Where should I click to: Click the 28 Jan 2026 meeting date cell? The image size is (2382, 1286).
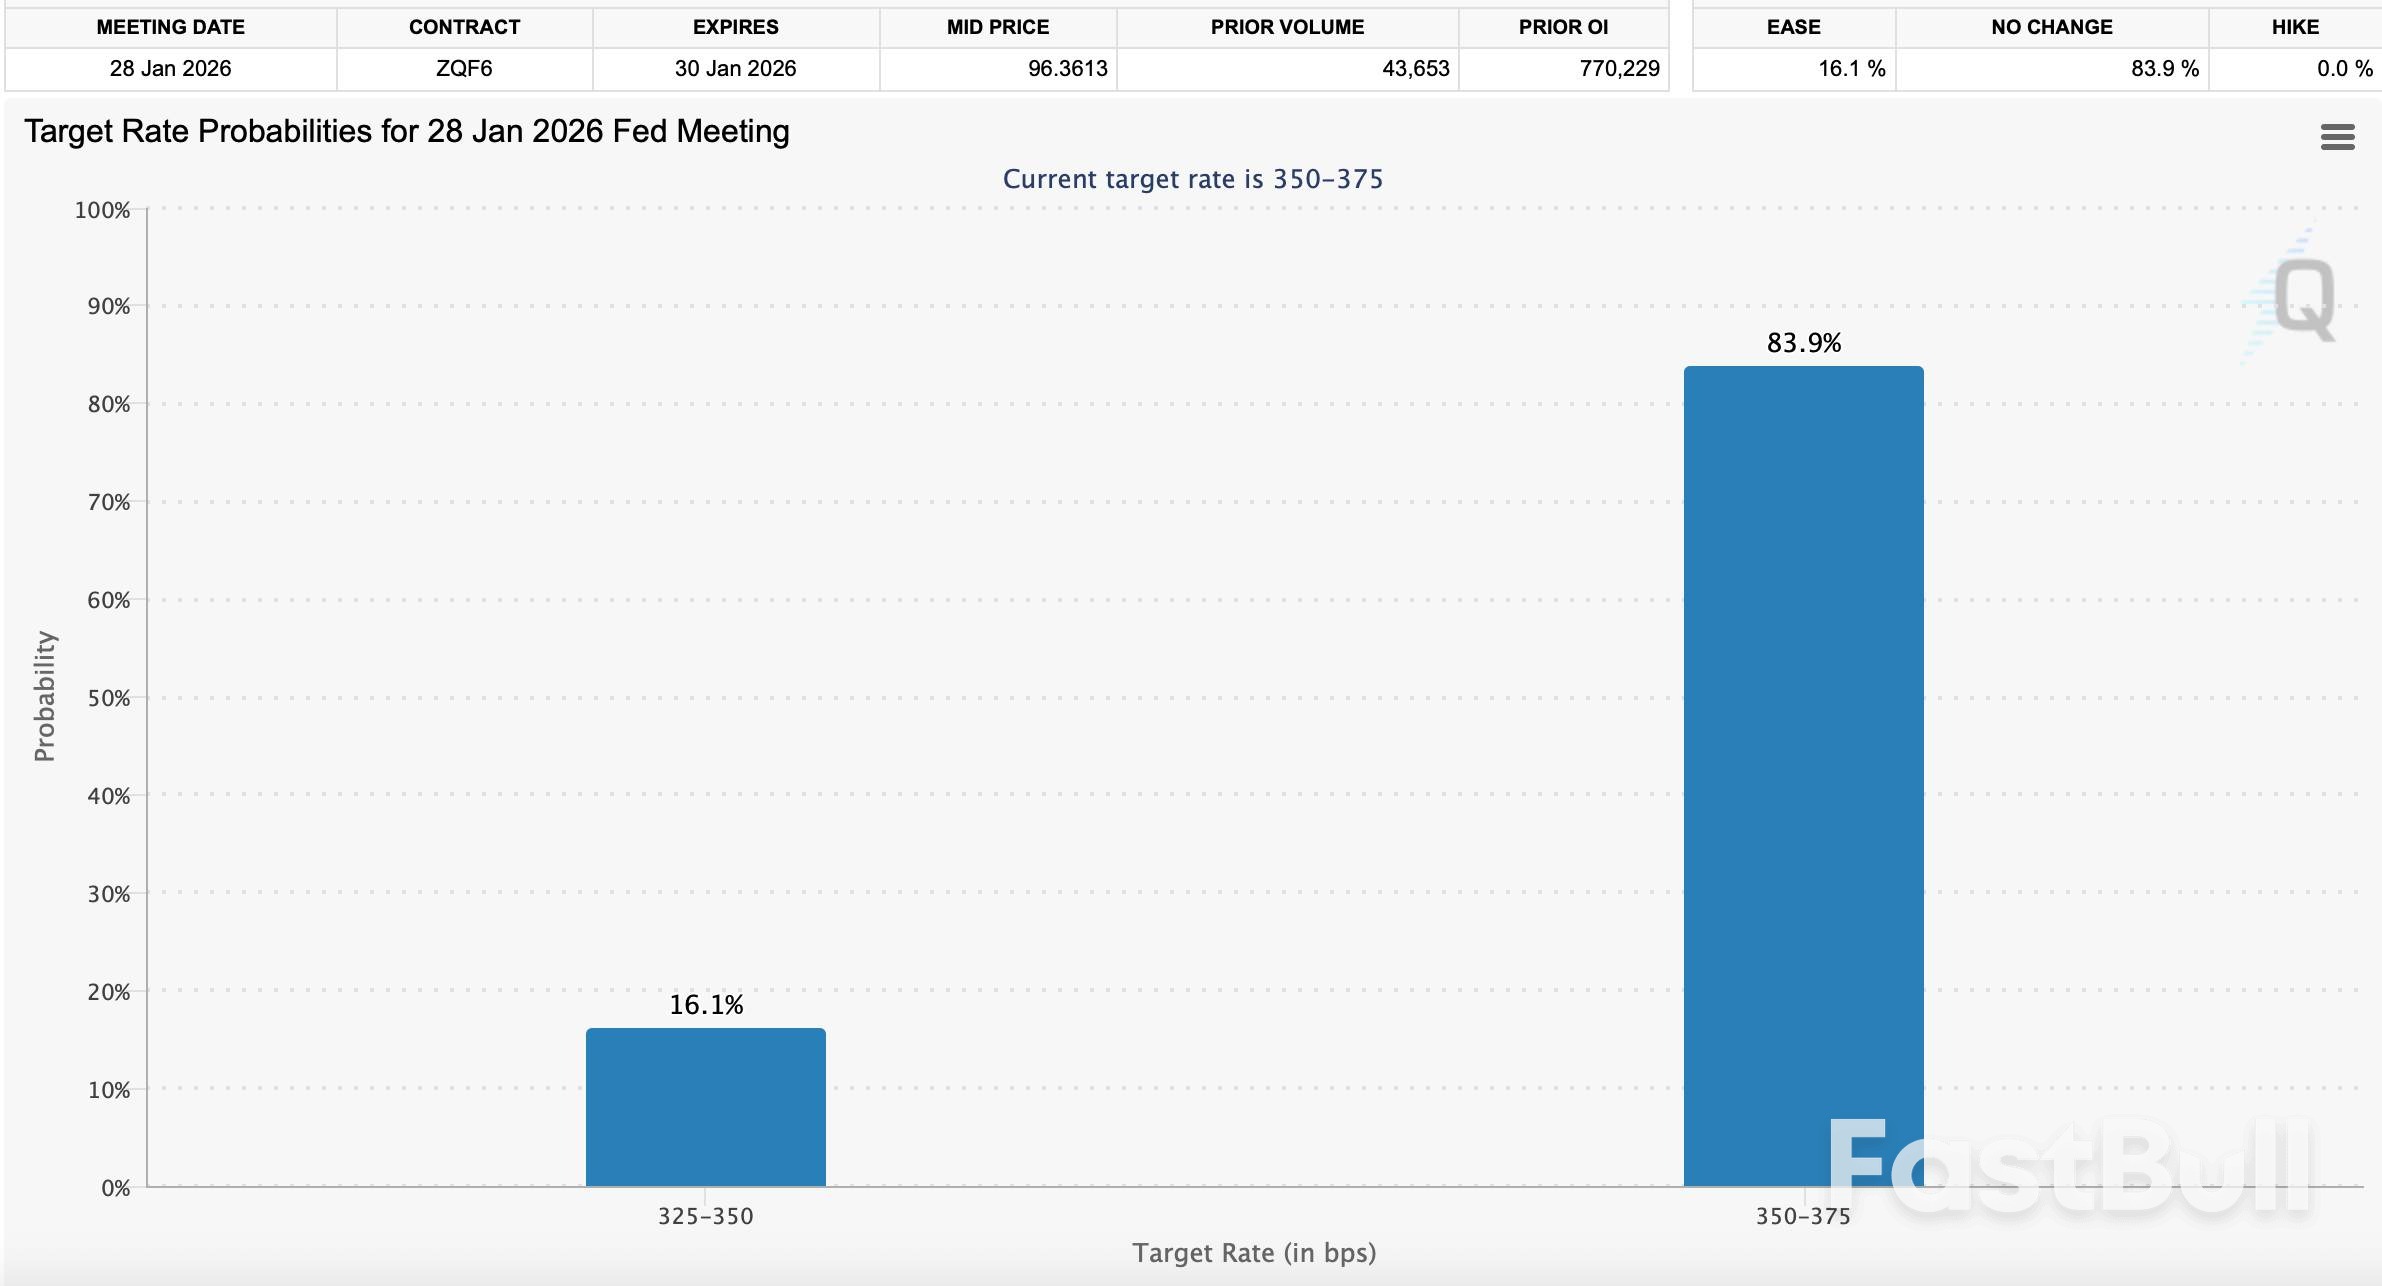tap(170, 69)
